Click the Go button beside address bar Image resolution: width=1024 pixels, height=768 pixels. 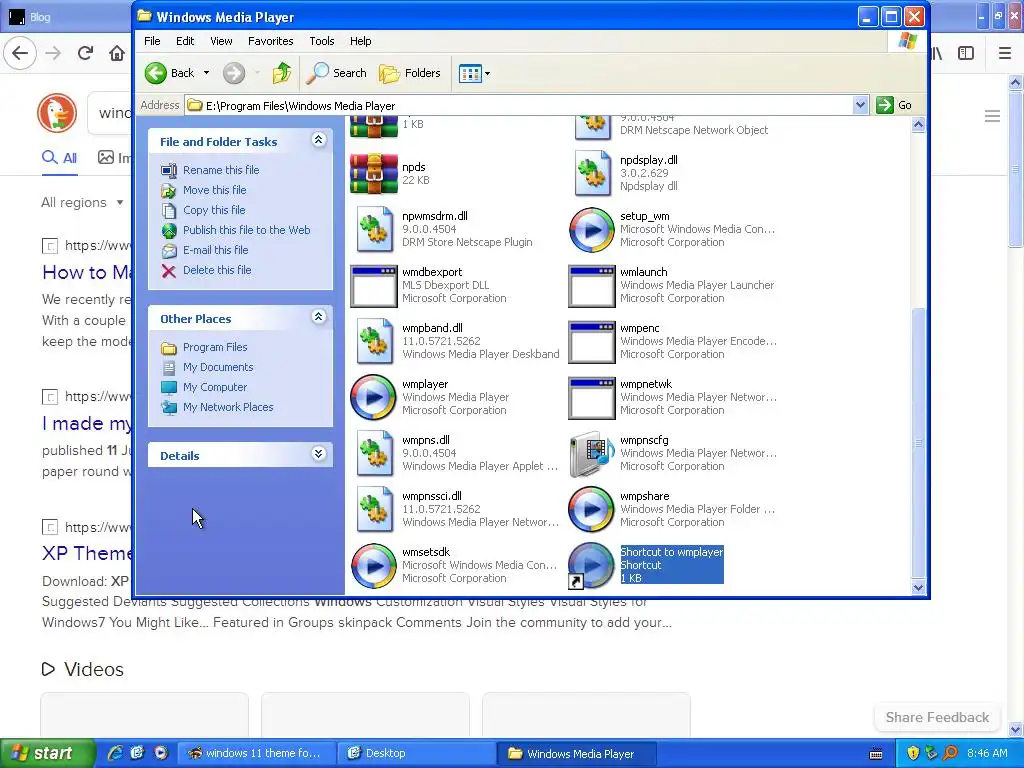894,105
